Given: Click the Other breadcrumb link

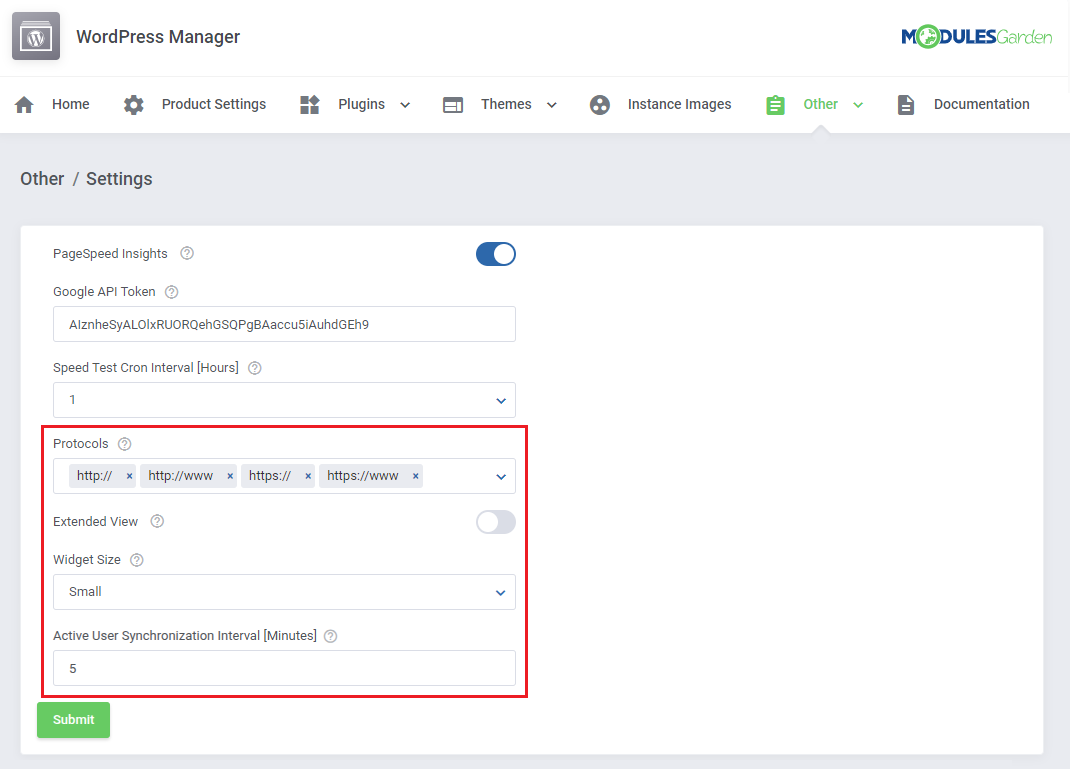Looking at the screenshot, I should 42,179.
